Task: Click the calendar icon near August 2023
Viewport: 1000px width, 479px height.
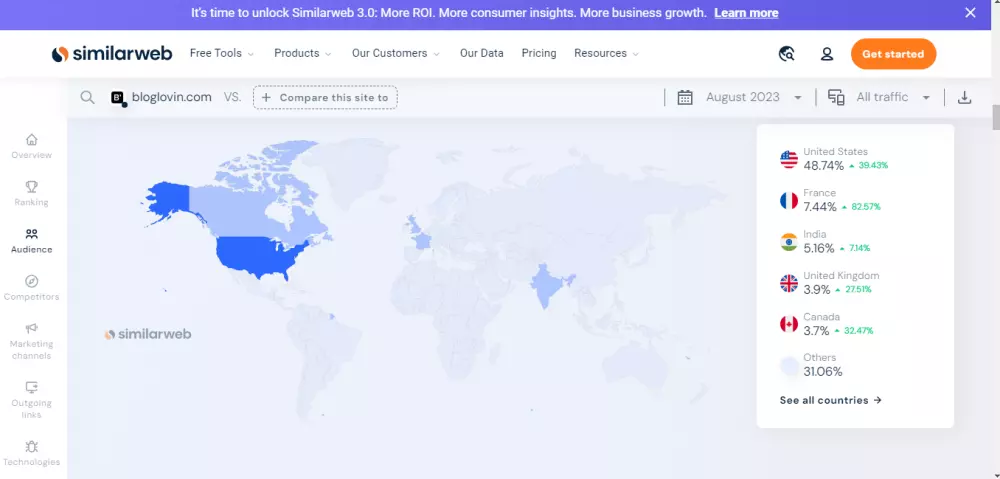Action: click(685, 98)
